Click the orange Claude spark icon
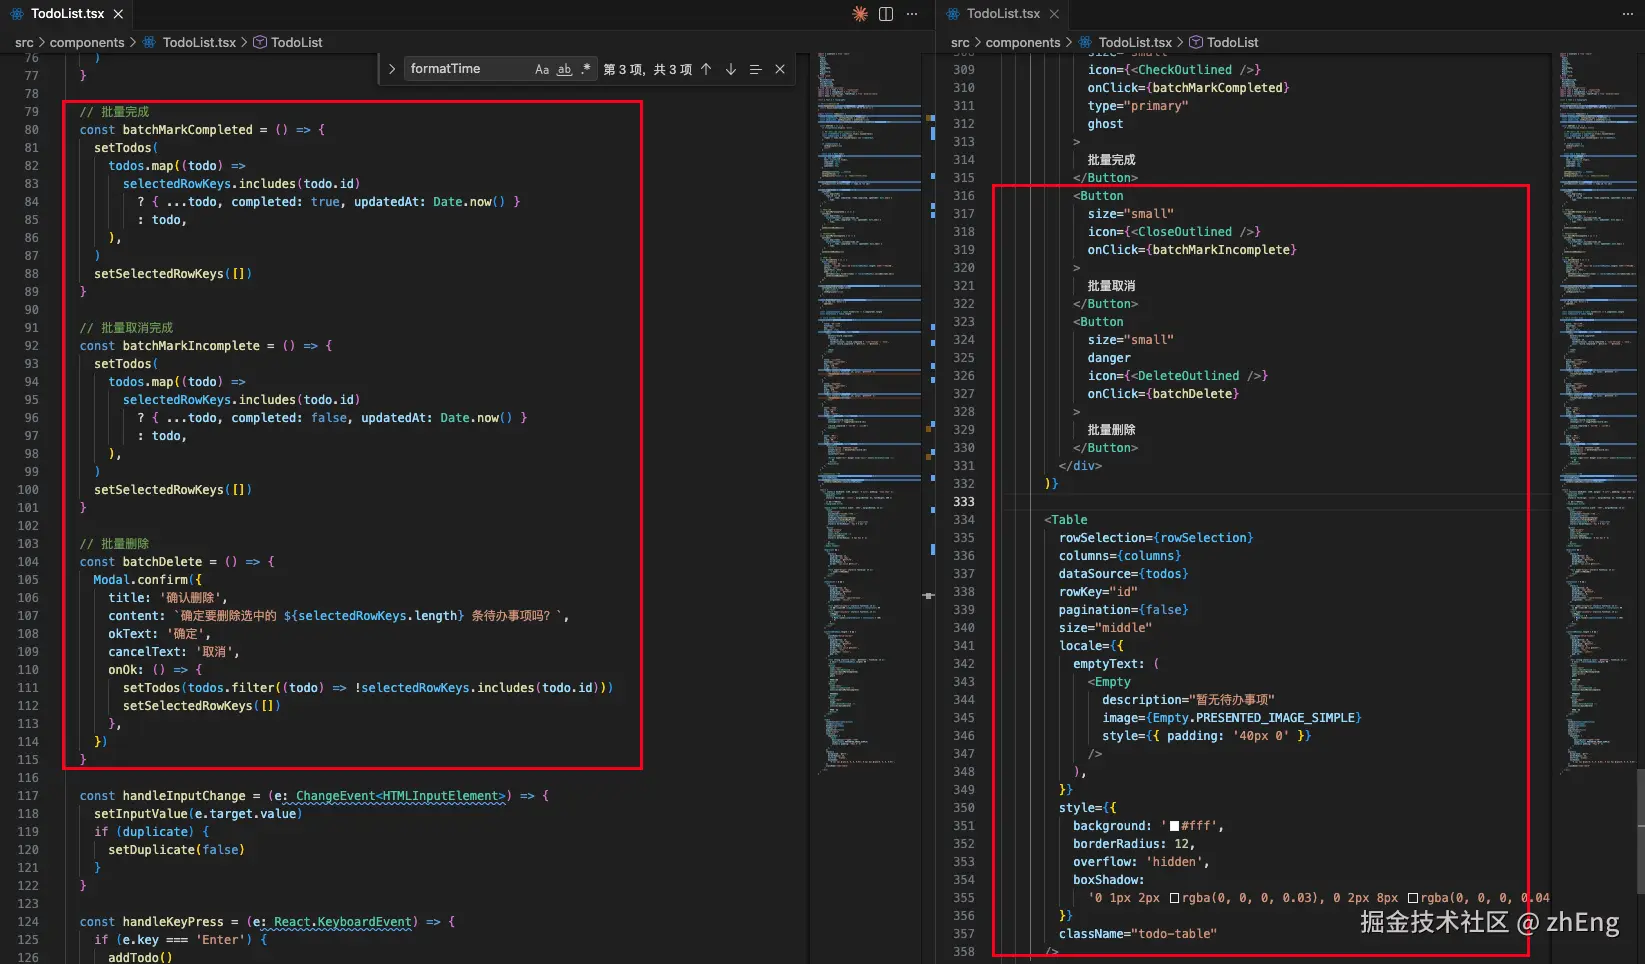 pyautogui.click(x=859, y=14)
